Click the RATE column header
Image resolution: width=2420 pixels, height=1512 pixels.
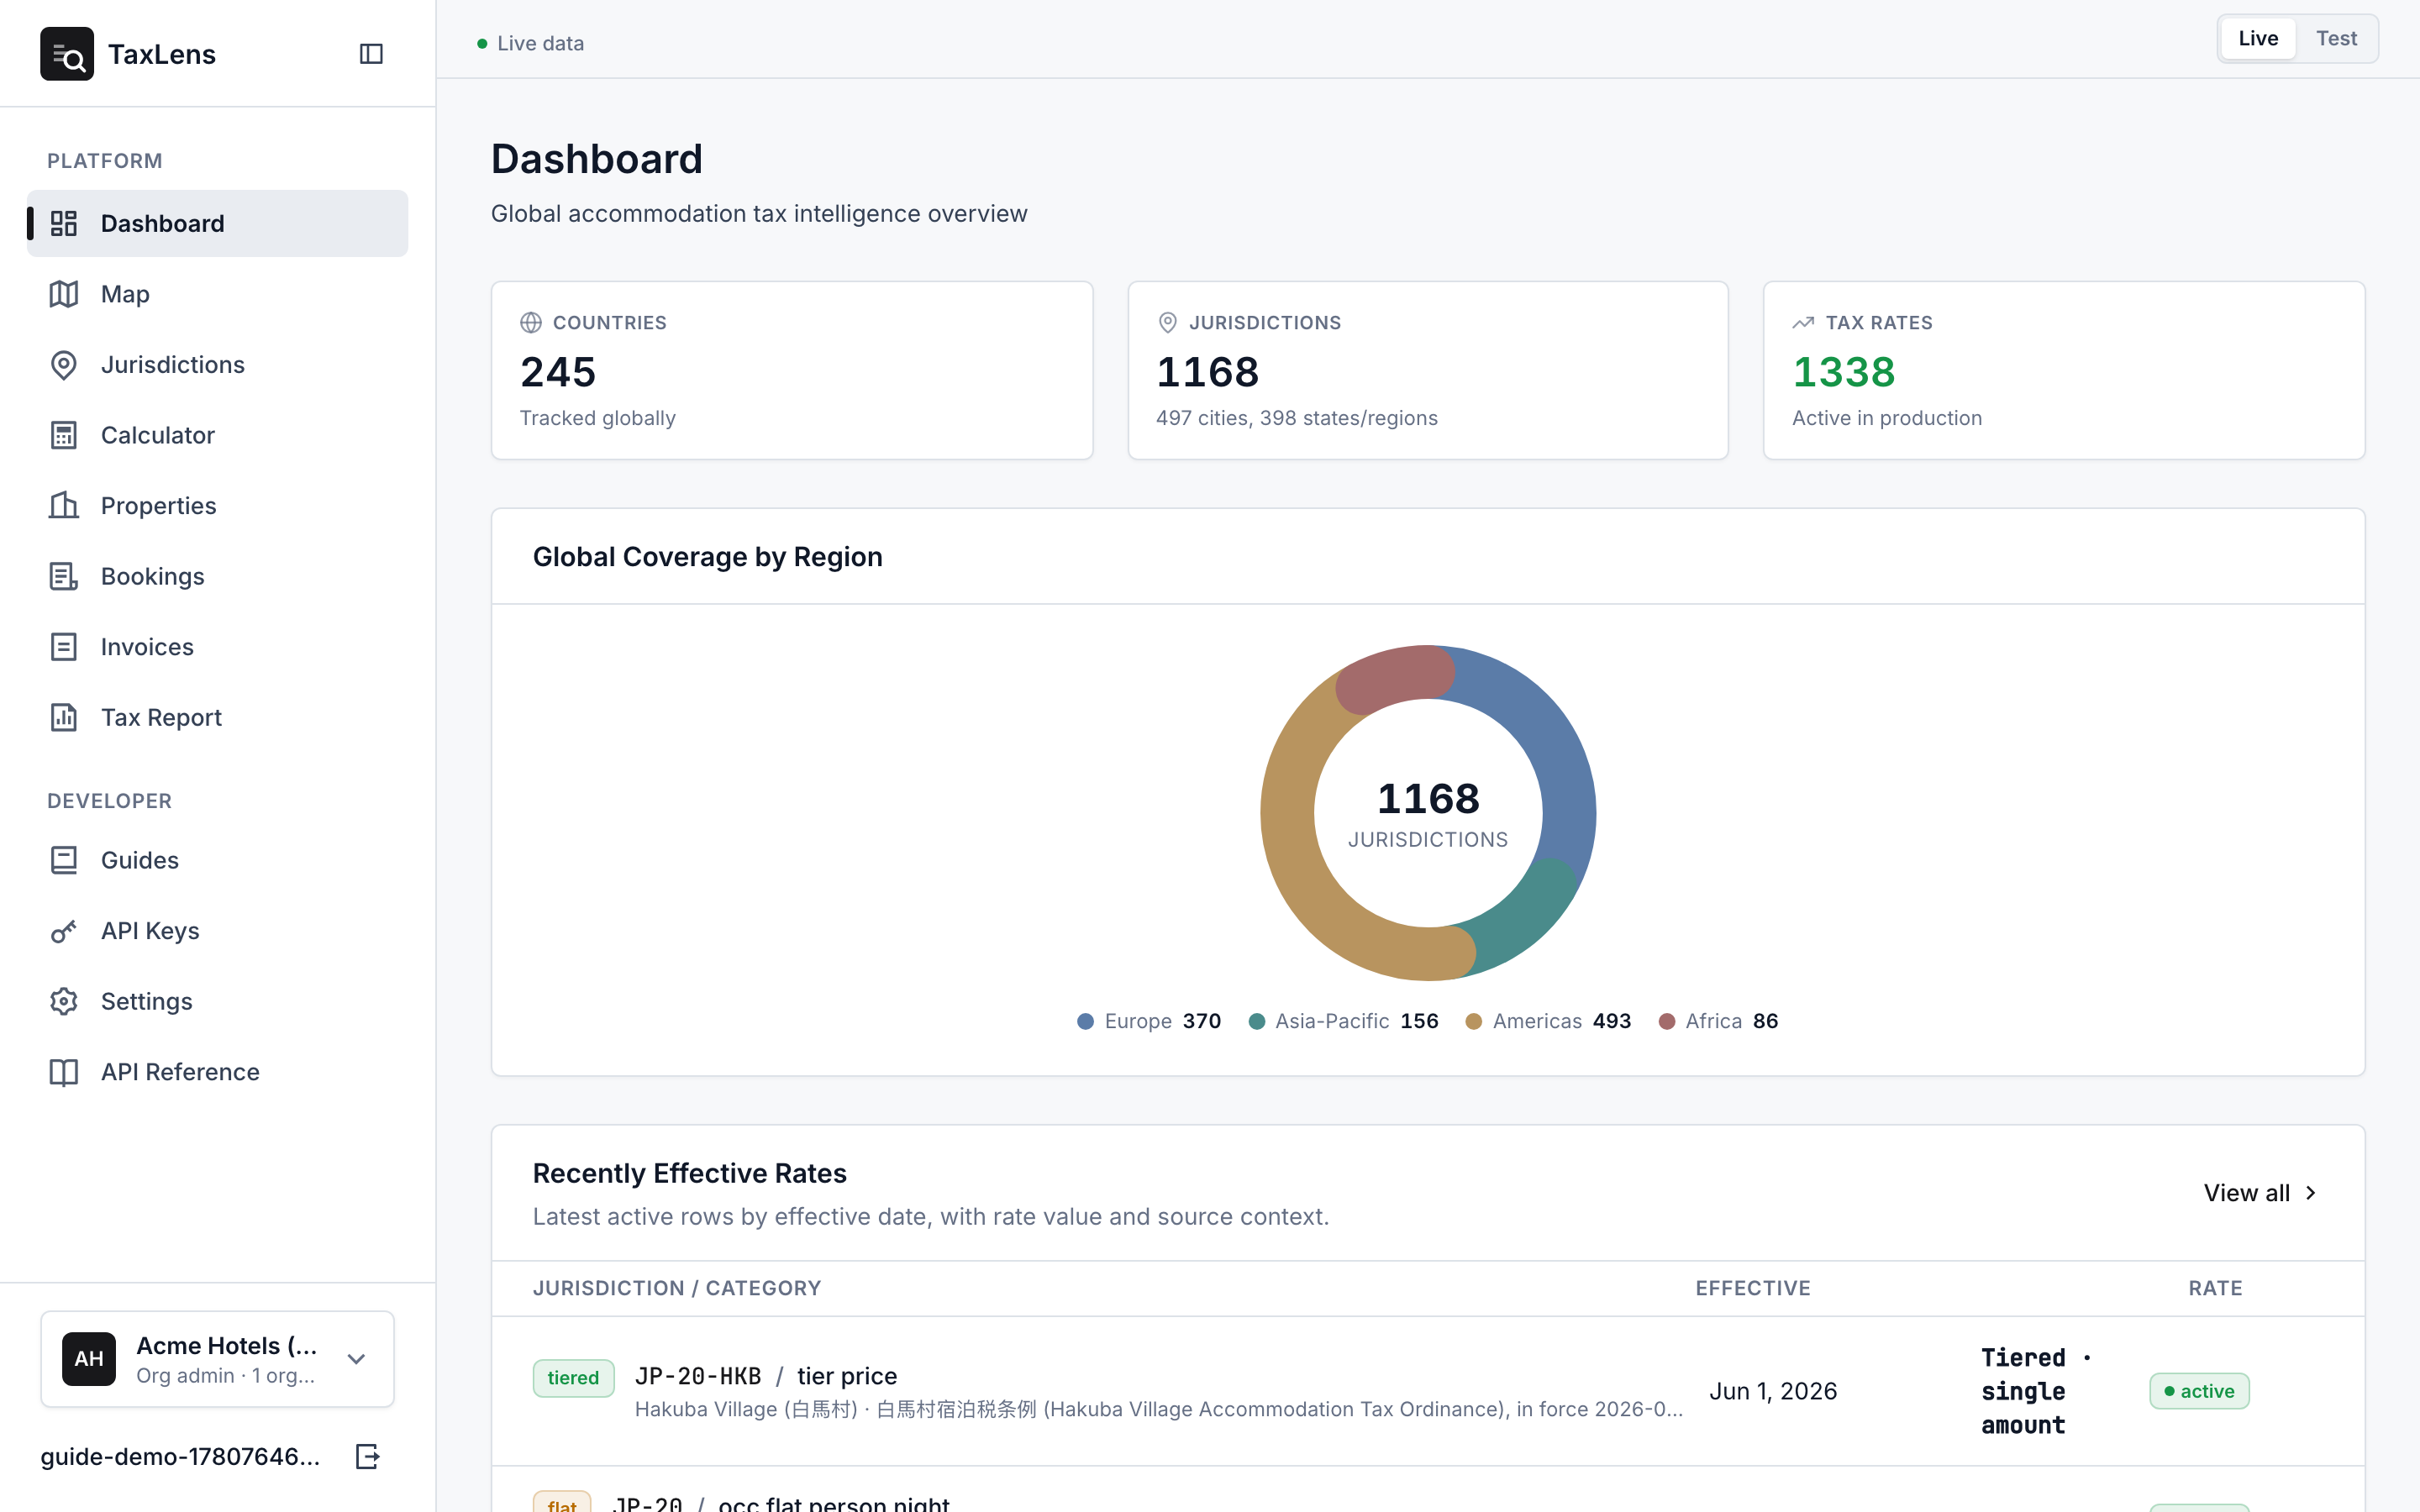click(2215, 1288)
